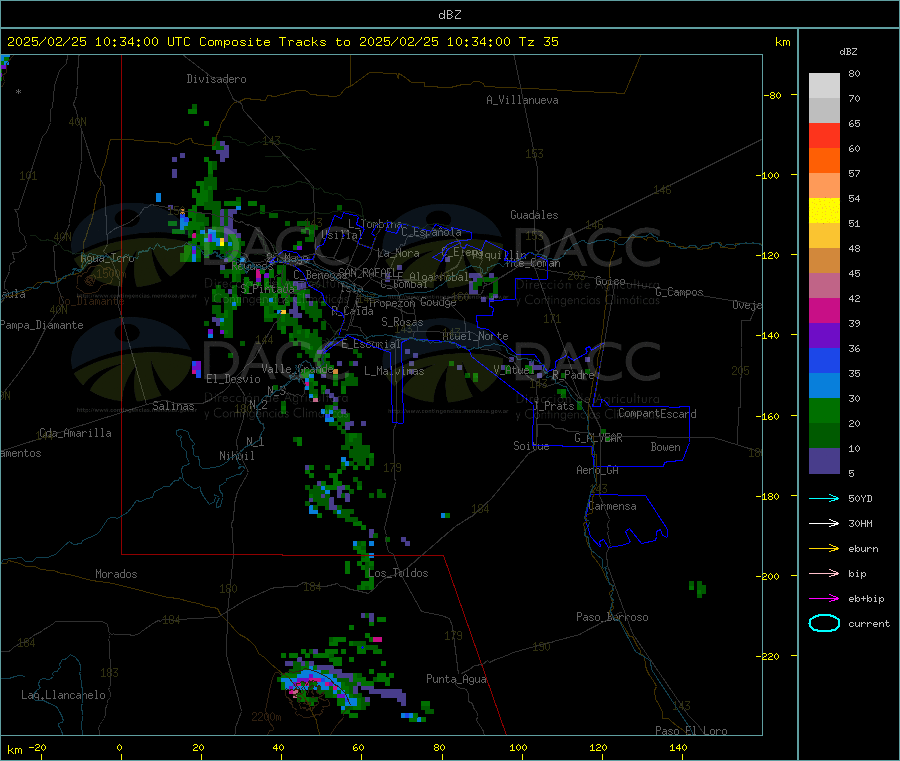
Task: Click the 'Guico' map label
Action: [x=610, y=281]
